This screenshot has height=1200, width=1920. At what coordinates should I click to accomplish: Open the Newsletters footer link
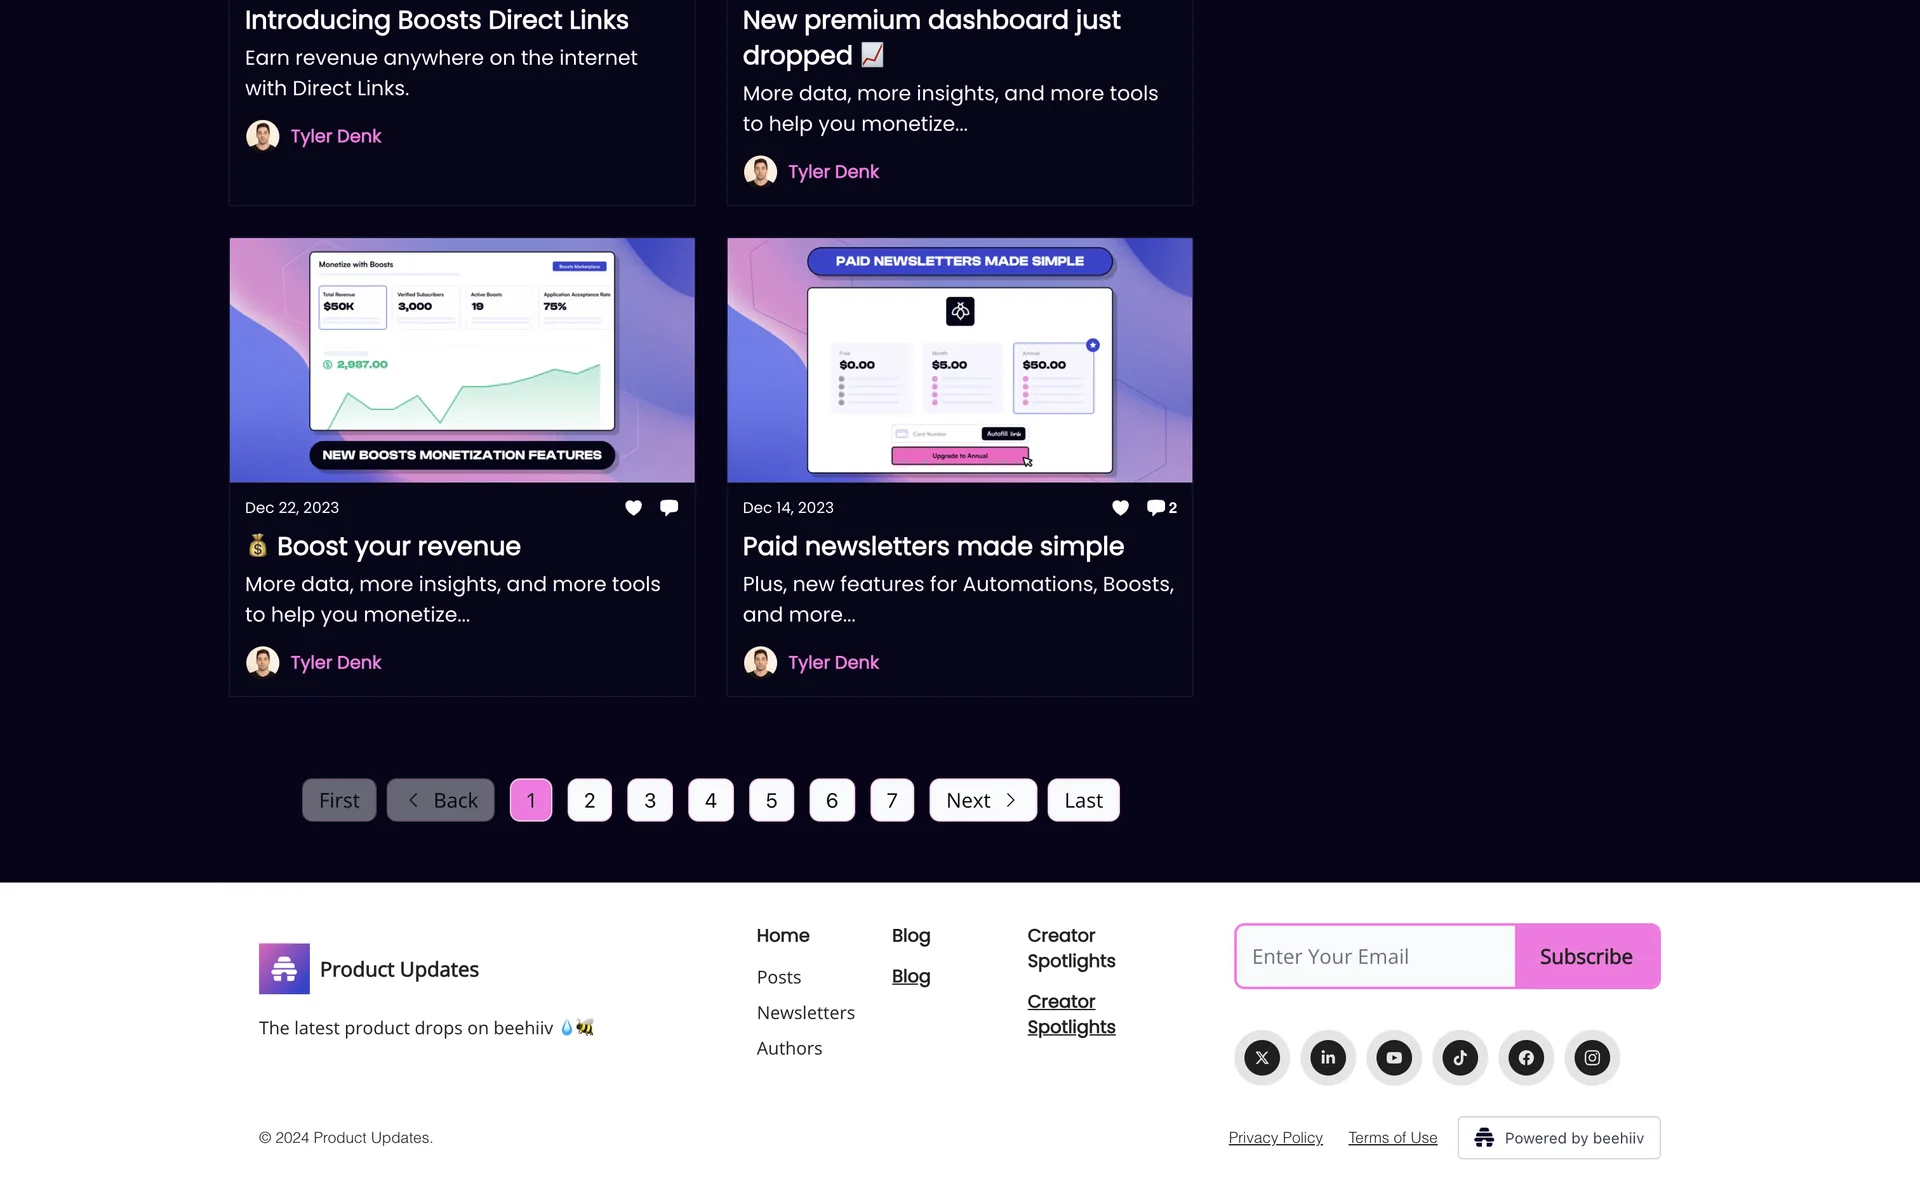pos(805,1012)
